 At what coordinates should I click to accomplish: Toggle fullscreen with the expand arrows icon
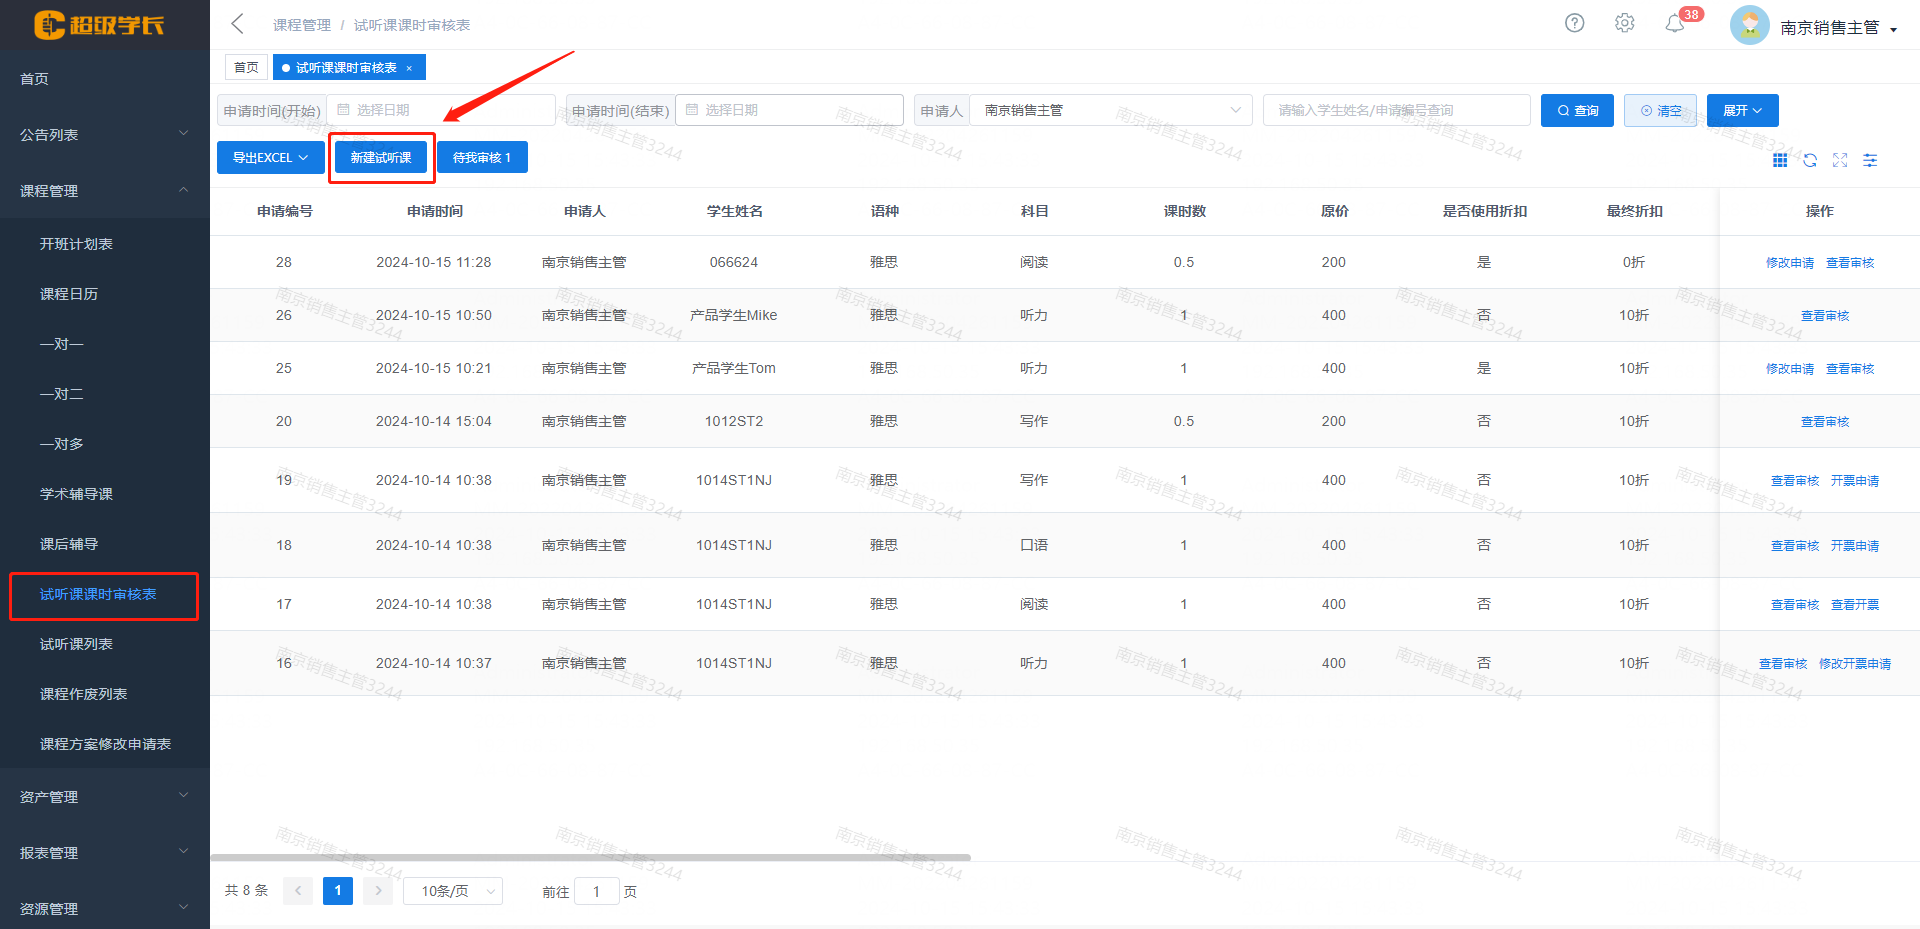tap(1840, 160)
